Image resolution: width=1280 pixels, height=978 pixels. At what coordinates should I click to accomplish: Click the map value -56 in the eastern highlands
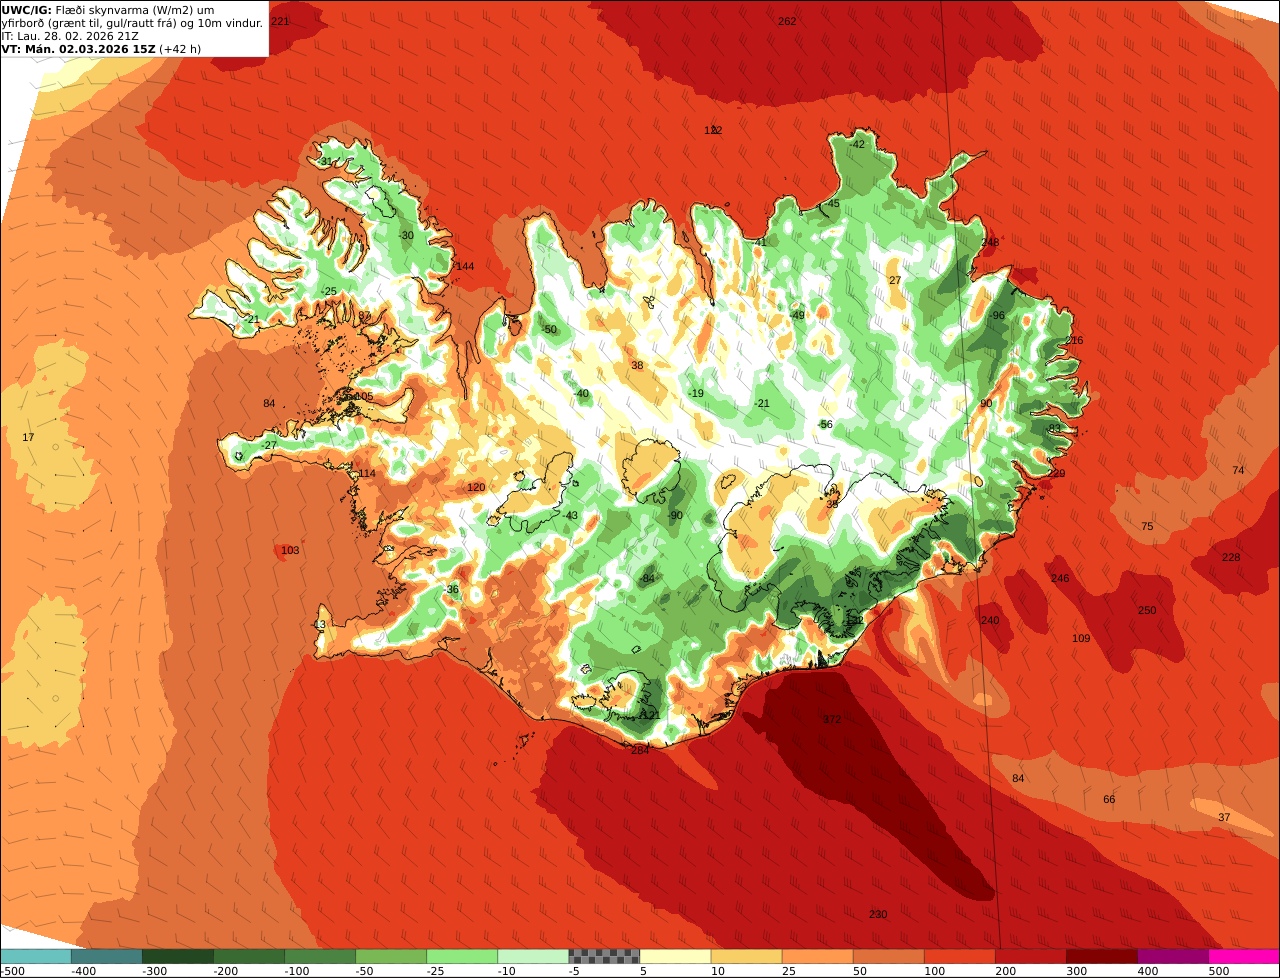pyautogui.click(x=825, y=425)
